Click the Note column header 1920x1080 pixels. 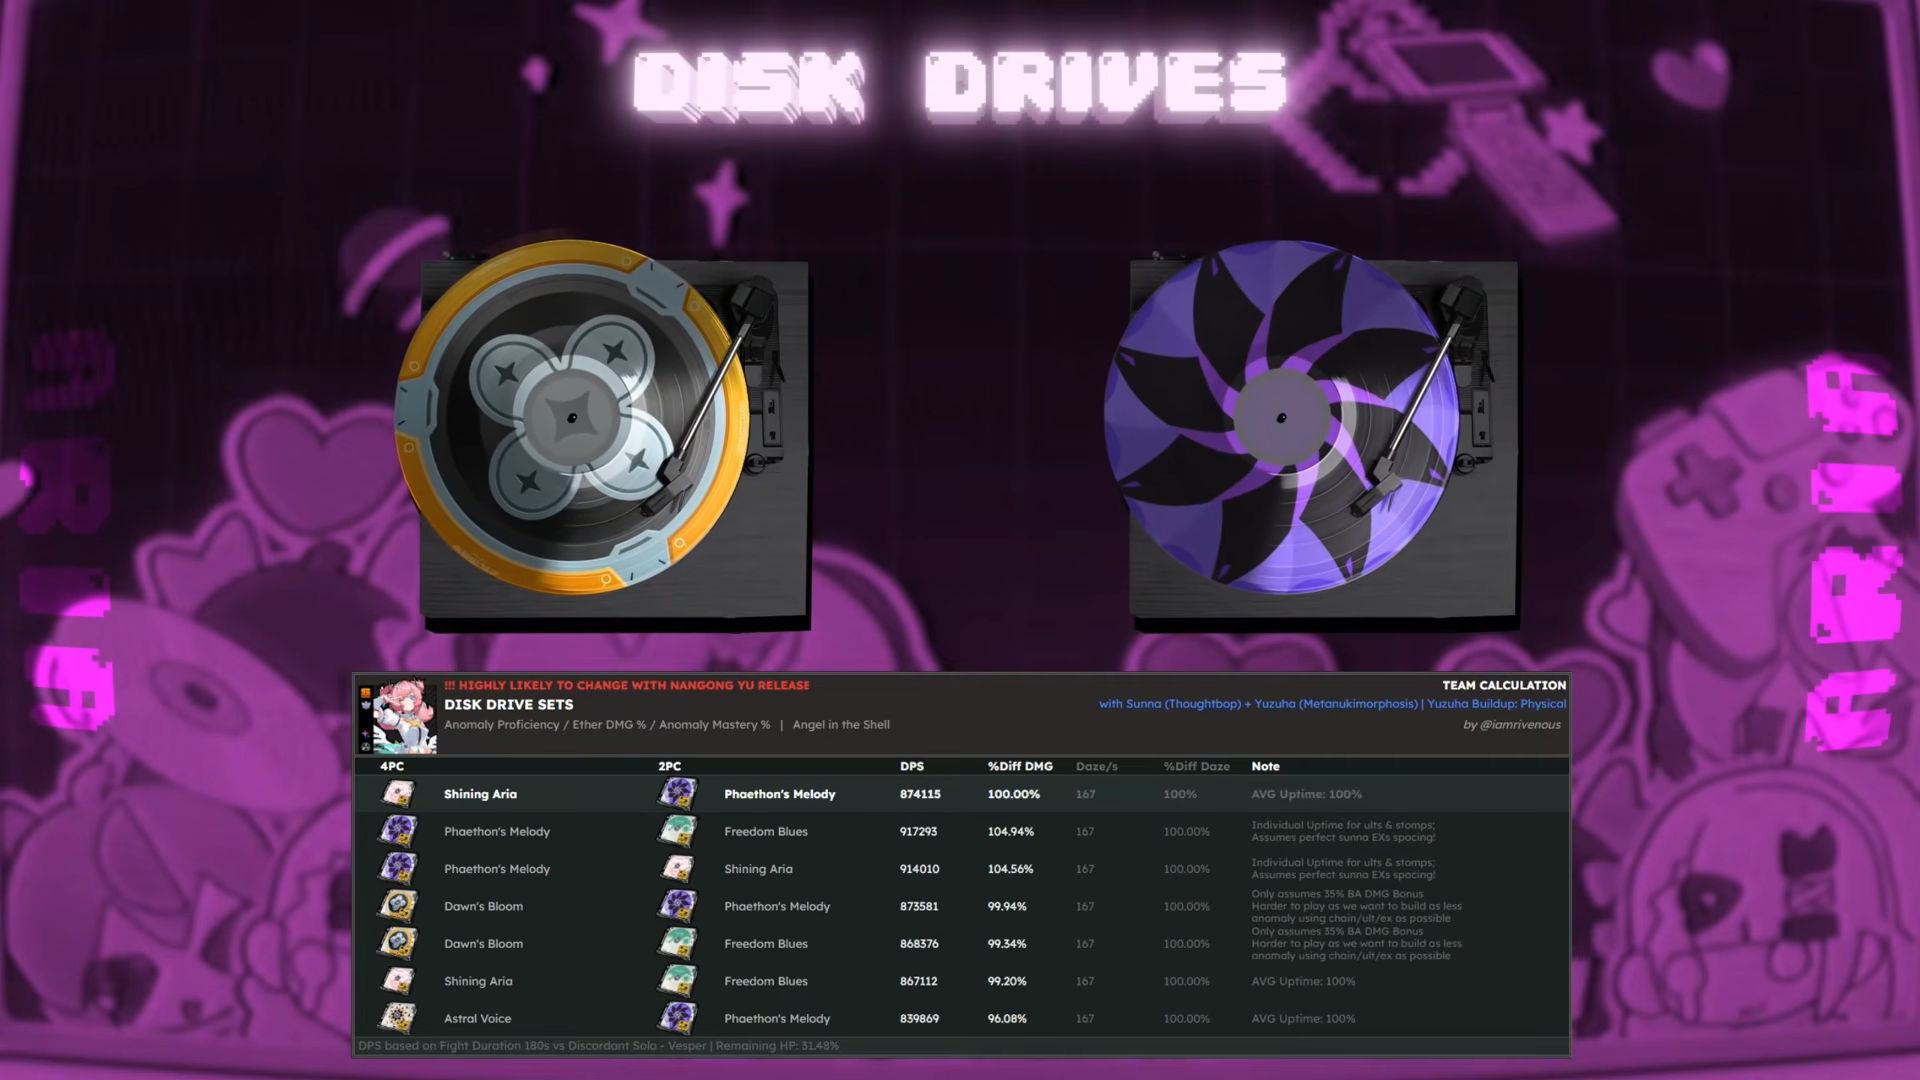coord(1265,766)
